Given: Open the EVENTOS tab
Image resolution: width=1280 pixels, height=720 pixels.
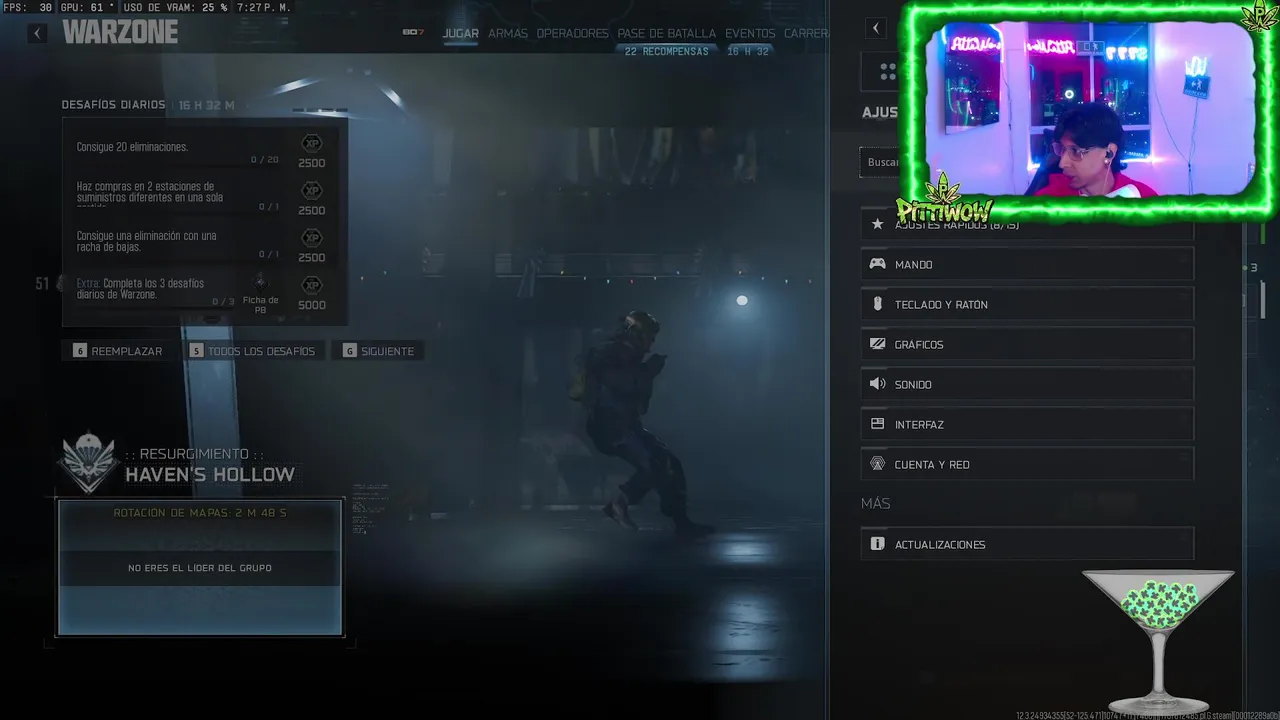Looking at the screenshot, I should (750, 33).
